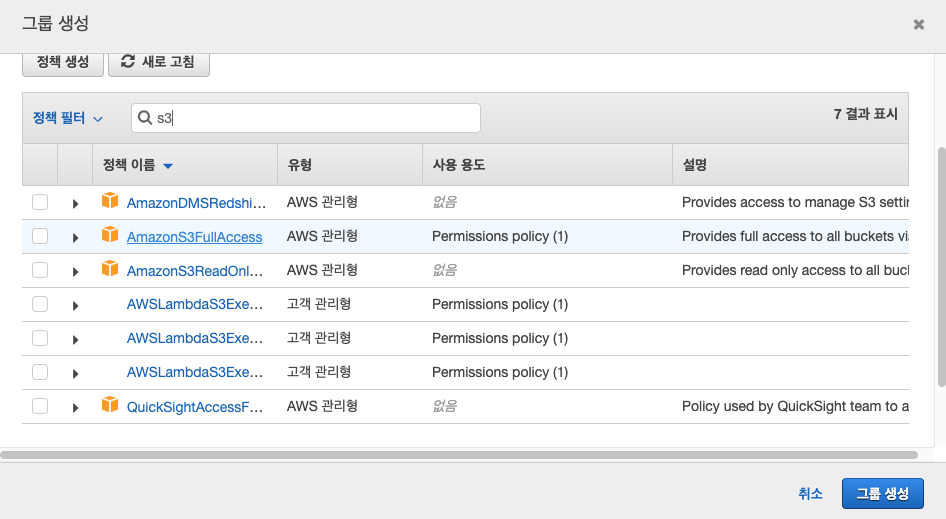This screenshot has width=946, height=519.
Task: Click the policy search field containing s3
Action: [x=306, y=118]
